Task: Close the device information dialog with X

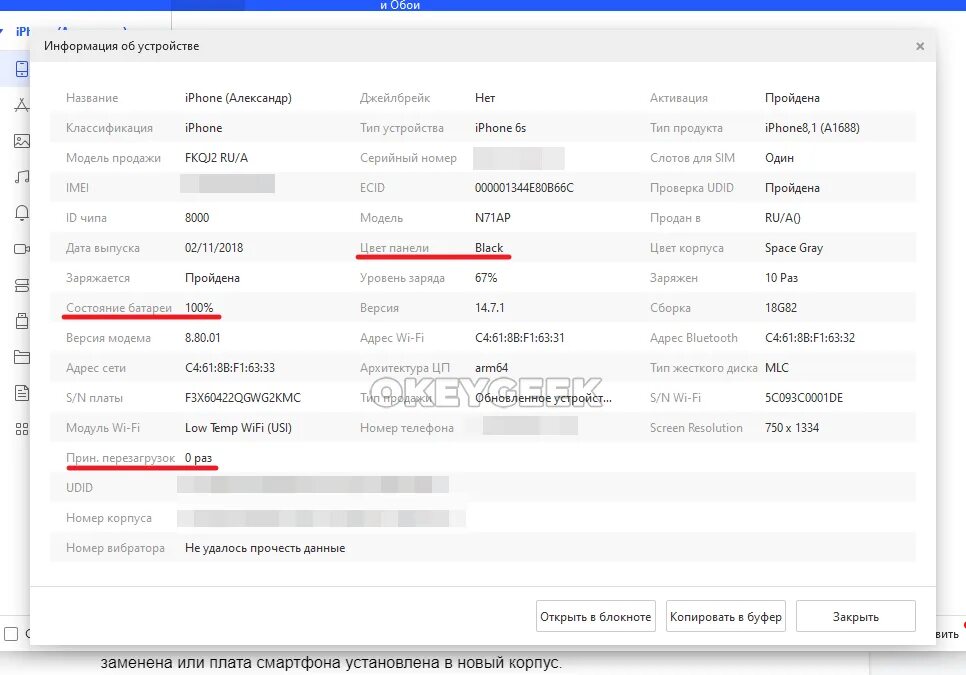Action: pos(920,46)
